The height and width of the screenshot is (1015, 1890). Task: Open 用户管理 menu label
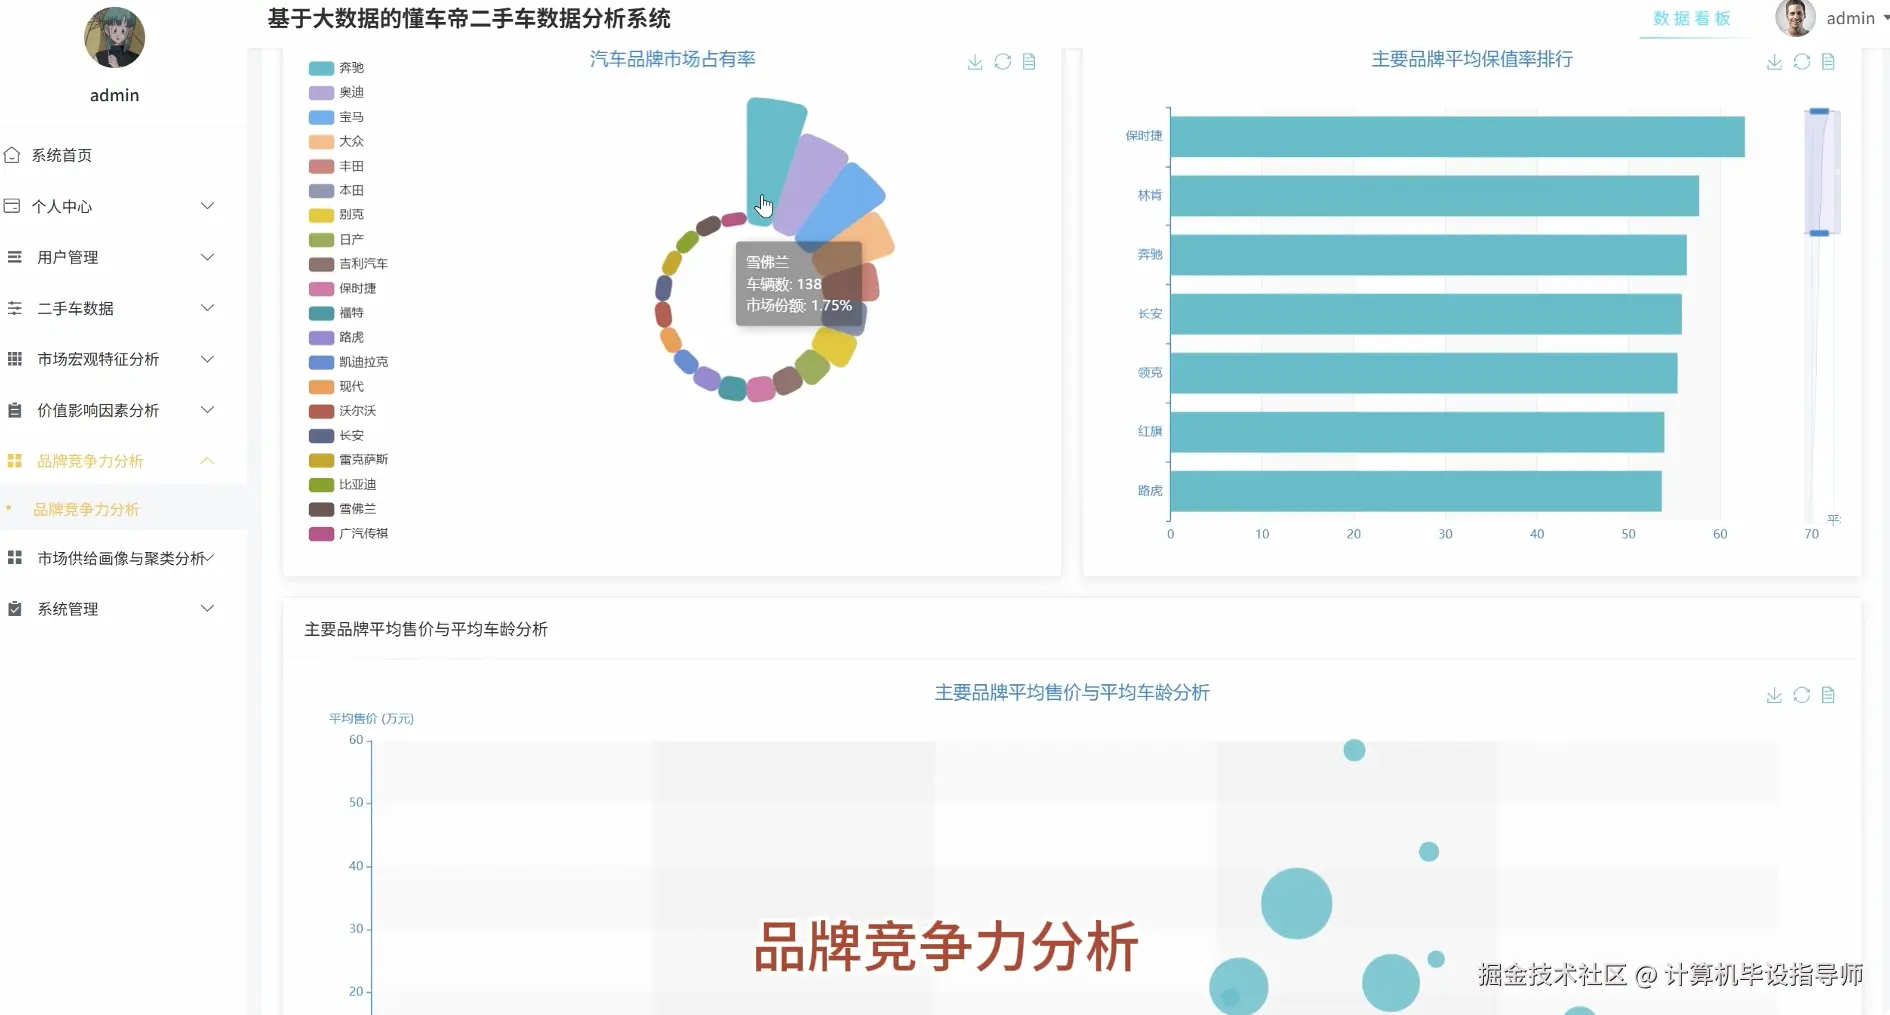tap(67, 257)
